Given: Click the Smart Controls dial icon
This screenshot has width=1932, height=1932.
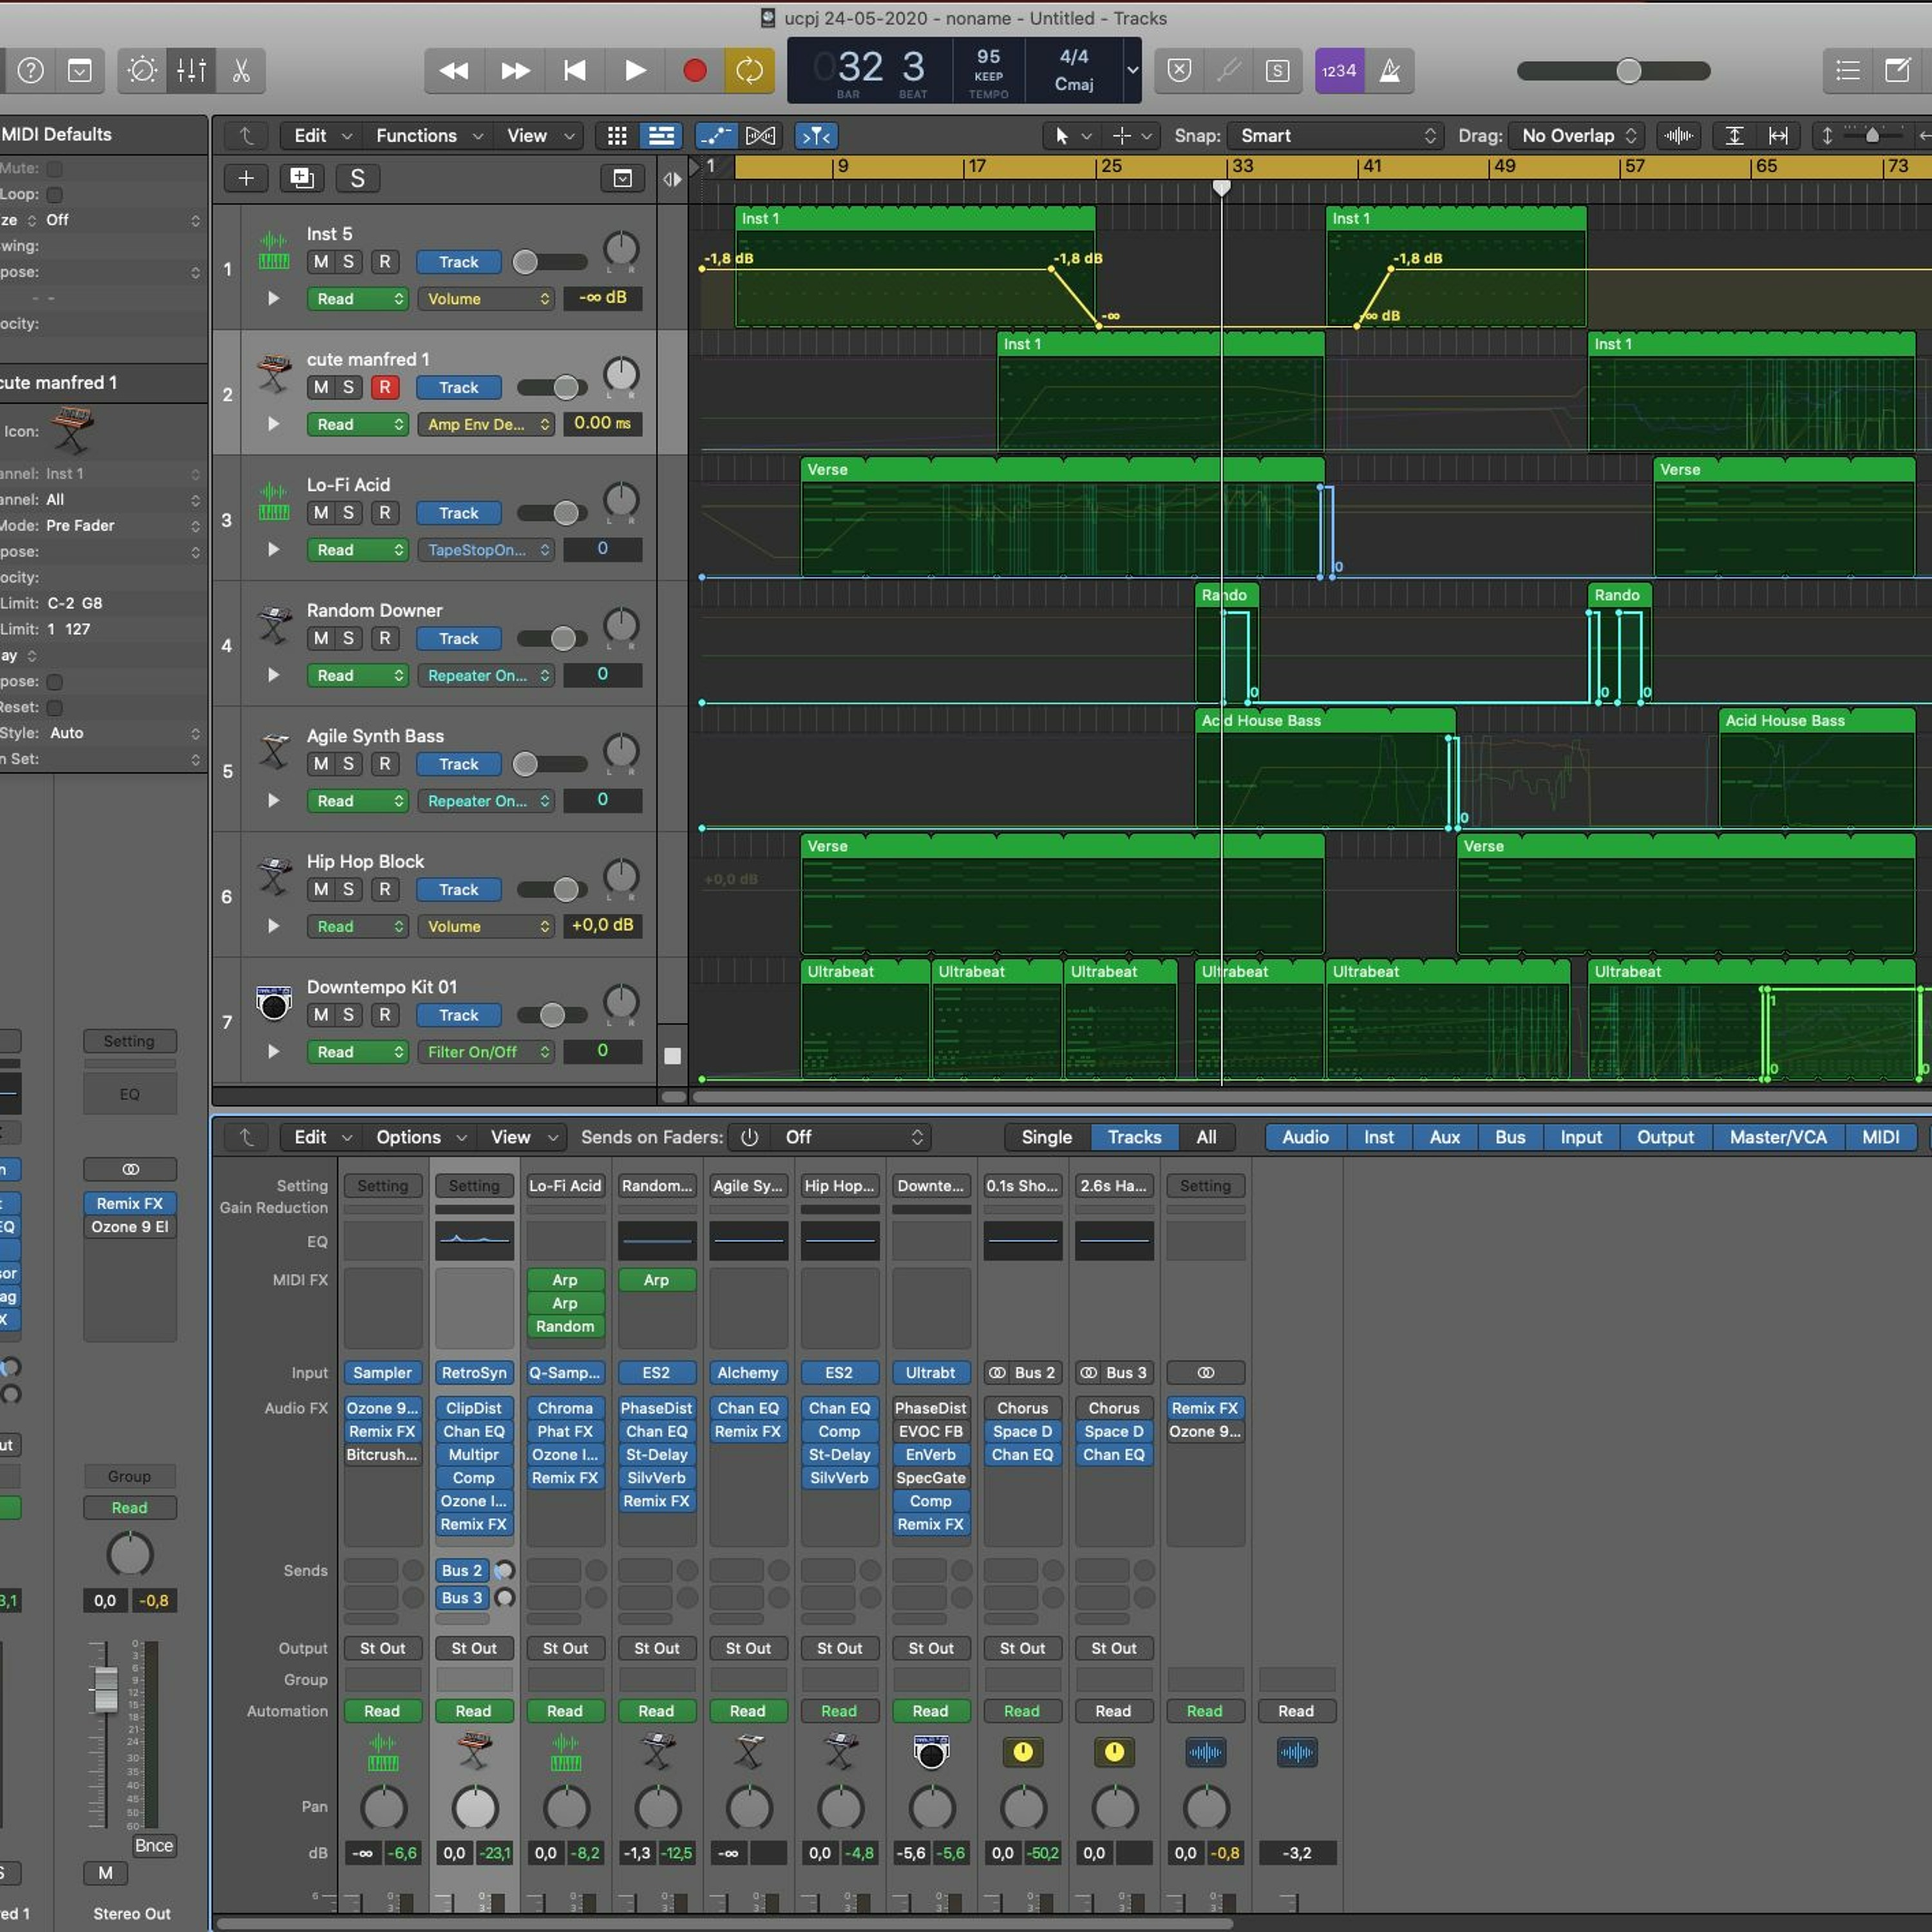Looking at the screenshot, I should [x=142, y=70].
